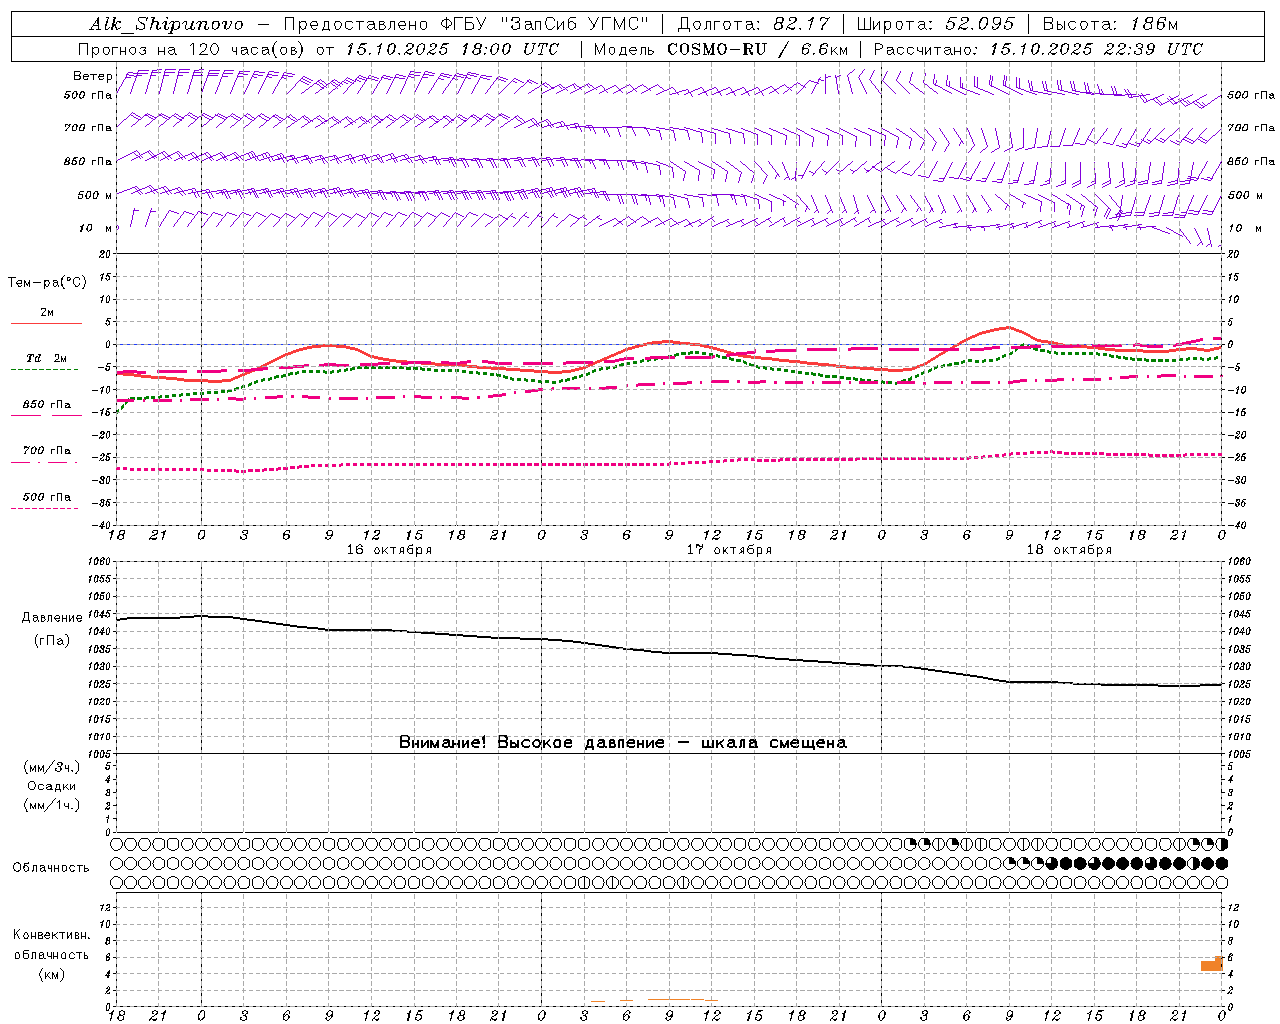Click the Конвективн. convective cloud label
This screenshot has height=1024, width=1280.
click(52, 935)
